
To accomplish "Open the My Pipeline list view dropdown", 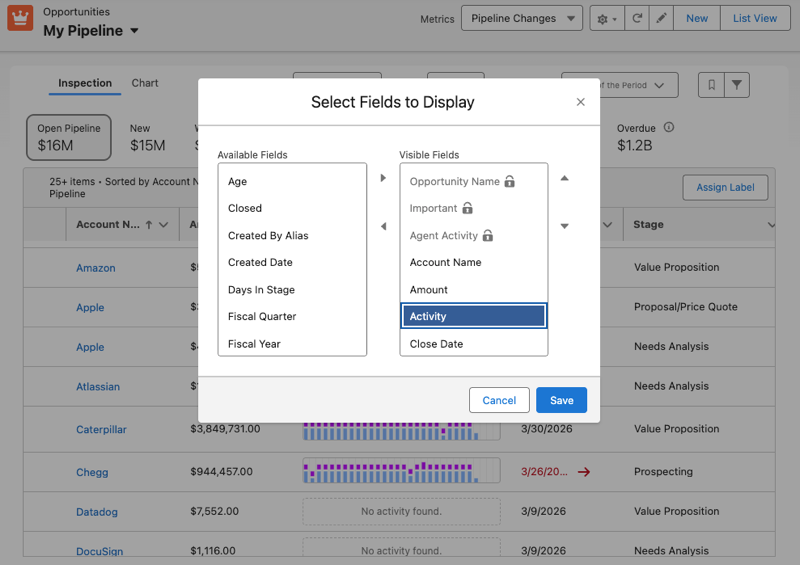I will coord(134,31).
